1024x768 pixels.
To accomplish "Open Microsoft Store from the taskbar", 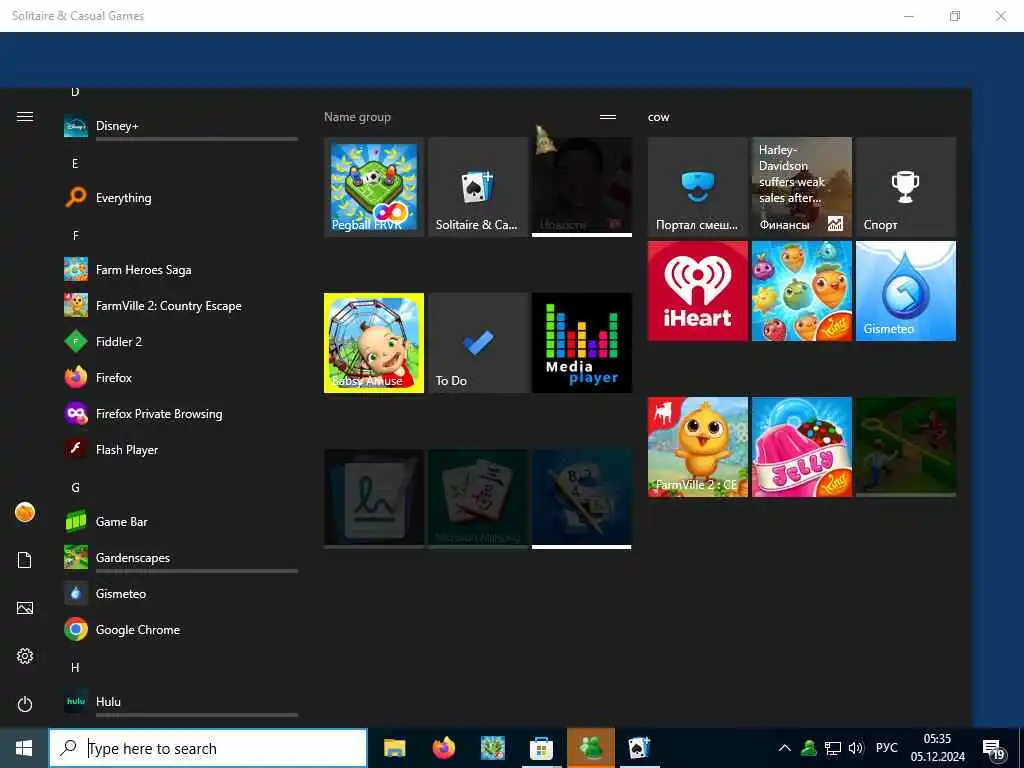I will click(541, 748).
